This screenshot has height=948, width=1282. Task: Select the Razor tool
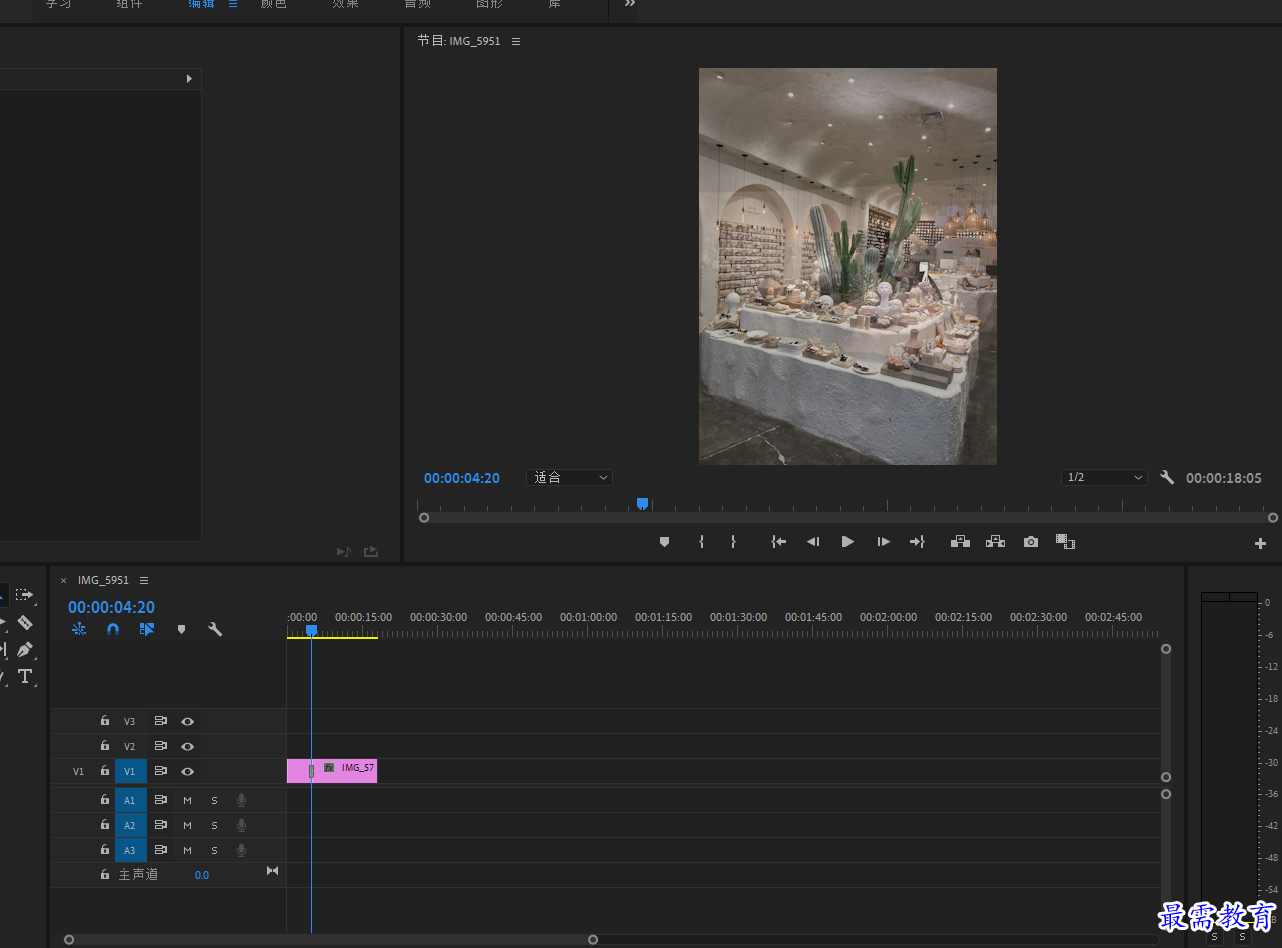(x=25, y=622)
